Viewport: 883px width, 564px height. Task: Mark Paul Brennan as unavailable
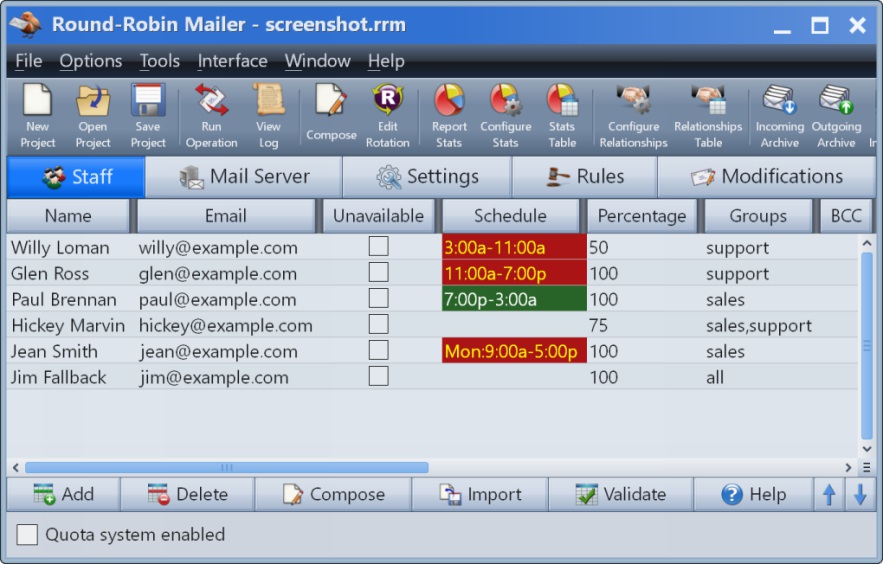378,298
